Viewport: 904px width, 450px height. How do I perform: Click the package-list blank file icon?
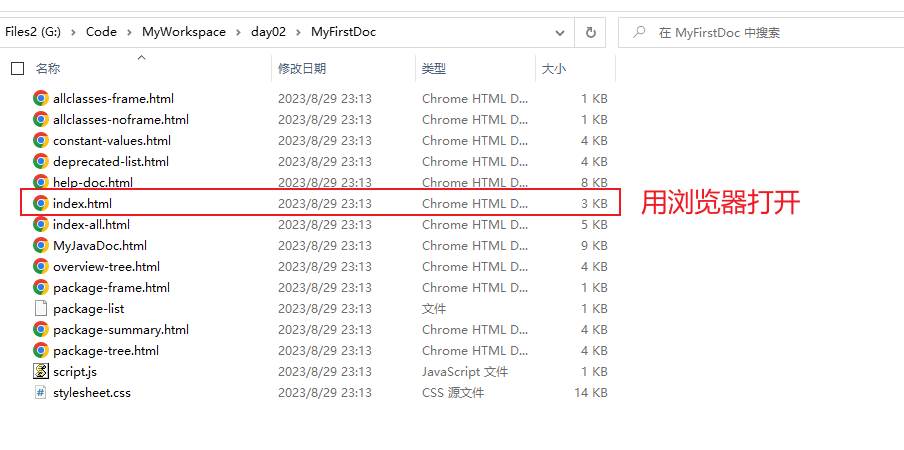[x=41, y=308]
